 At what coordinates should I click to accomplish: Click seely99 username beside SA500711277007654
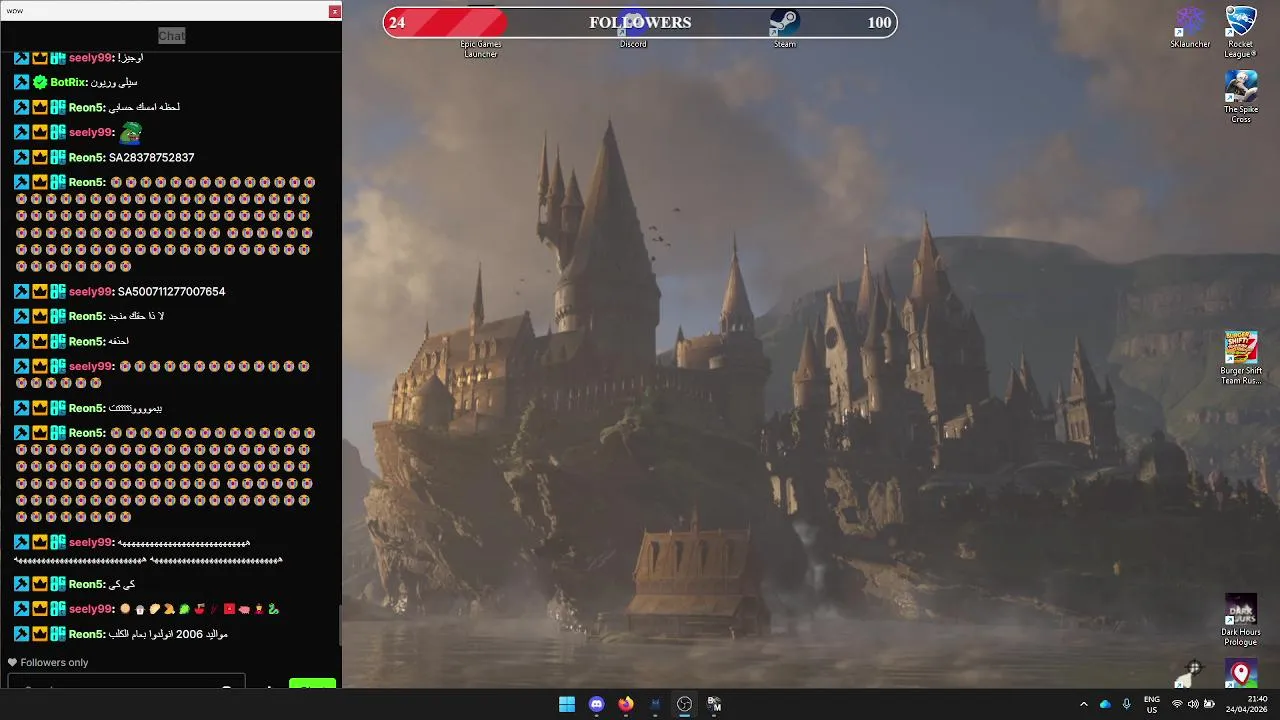point(90,291)
